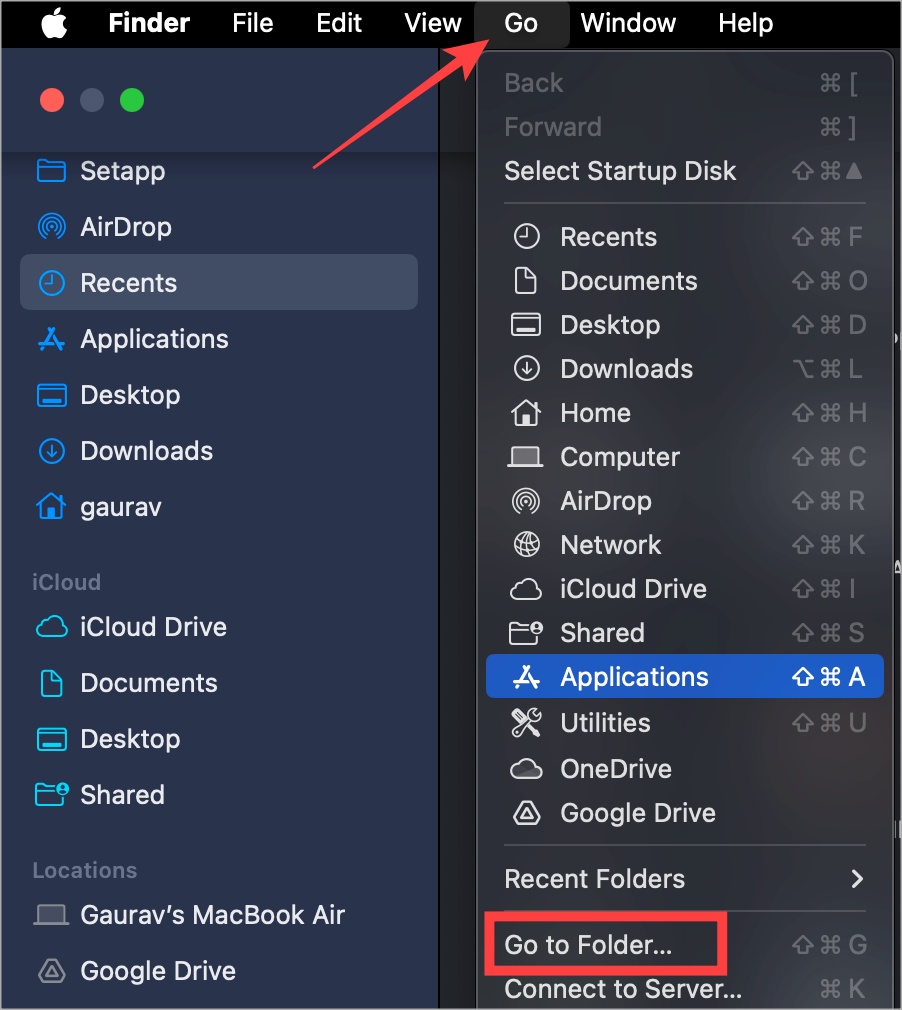Viewport: 902px width, 1010px height.
Task: Click the AirDrop icon in Go menu
Action: [x=526, y=500]
